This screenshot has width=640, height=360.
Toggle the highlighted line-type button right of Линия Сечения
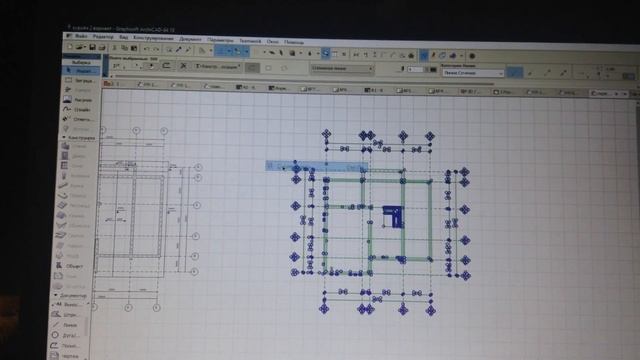(x=514, y=73)
